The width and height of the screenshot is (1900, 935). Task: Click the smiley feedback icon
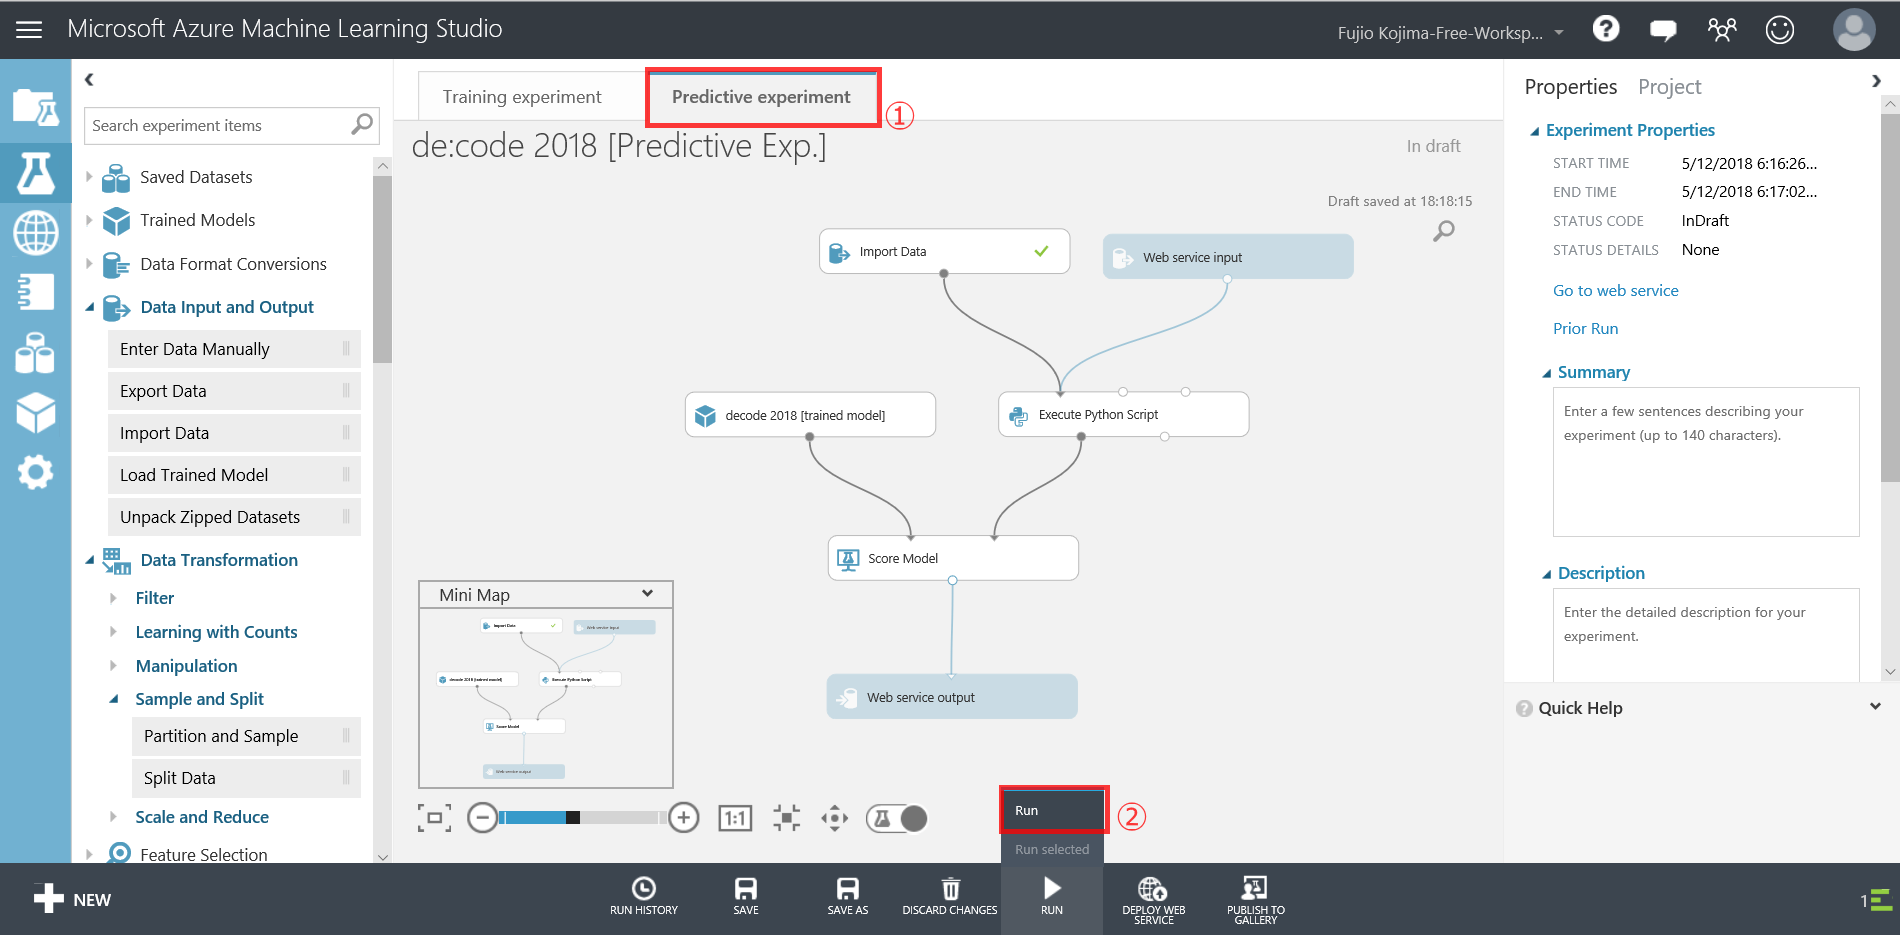click(x=1780, y=29)
